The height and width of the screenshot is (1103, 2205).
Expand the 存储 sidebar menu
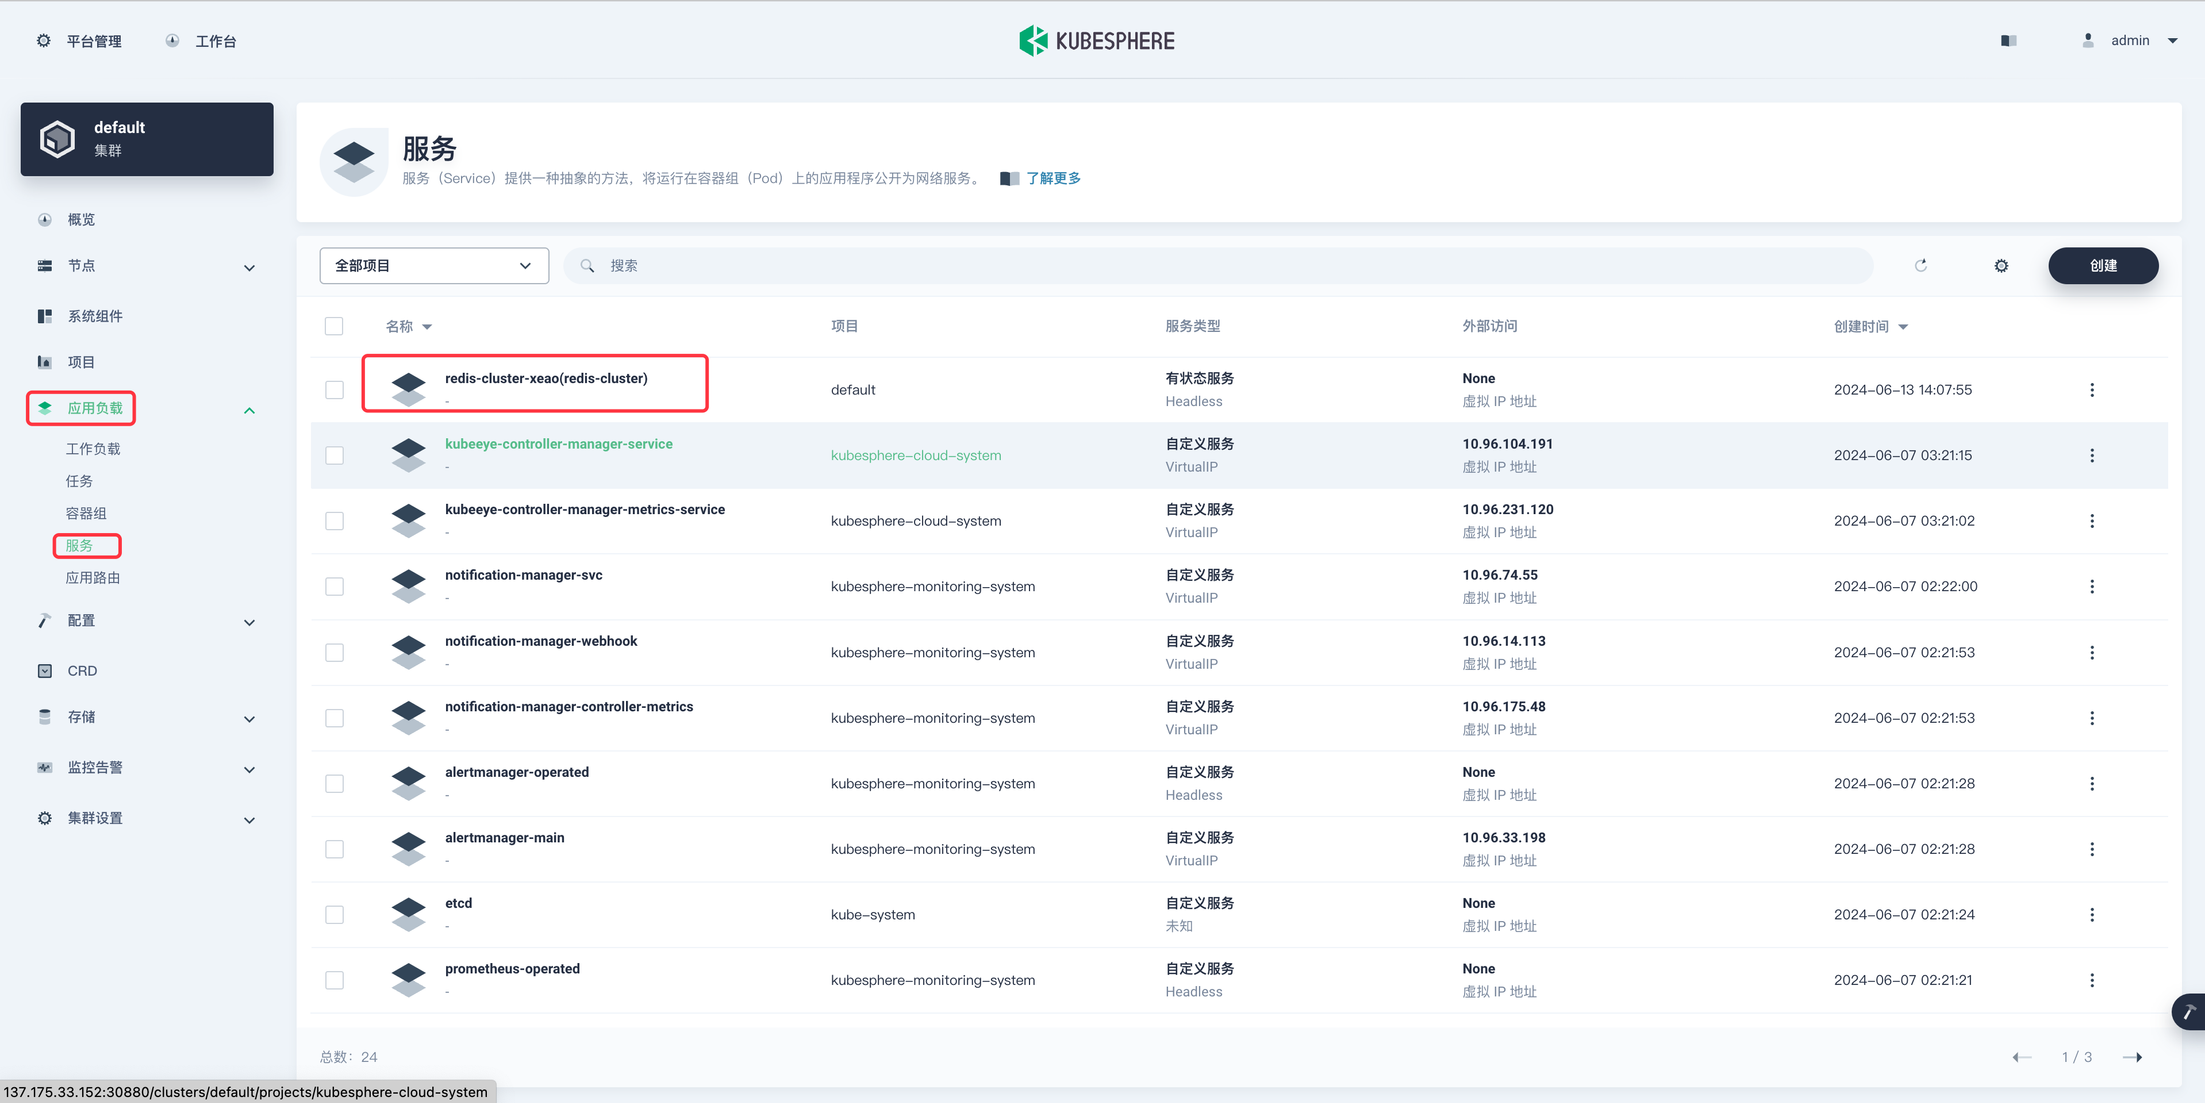pyautogui.click(x=249, y=718)
